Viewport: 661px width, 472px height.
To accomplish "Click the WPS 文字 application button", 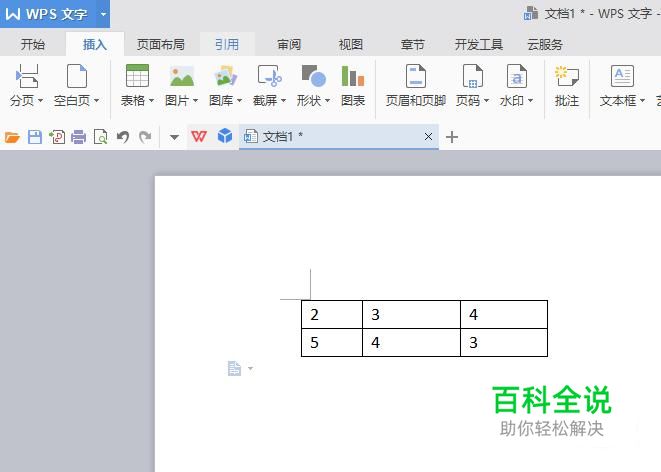I will click(x=48, y=14).
